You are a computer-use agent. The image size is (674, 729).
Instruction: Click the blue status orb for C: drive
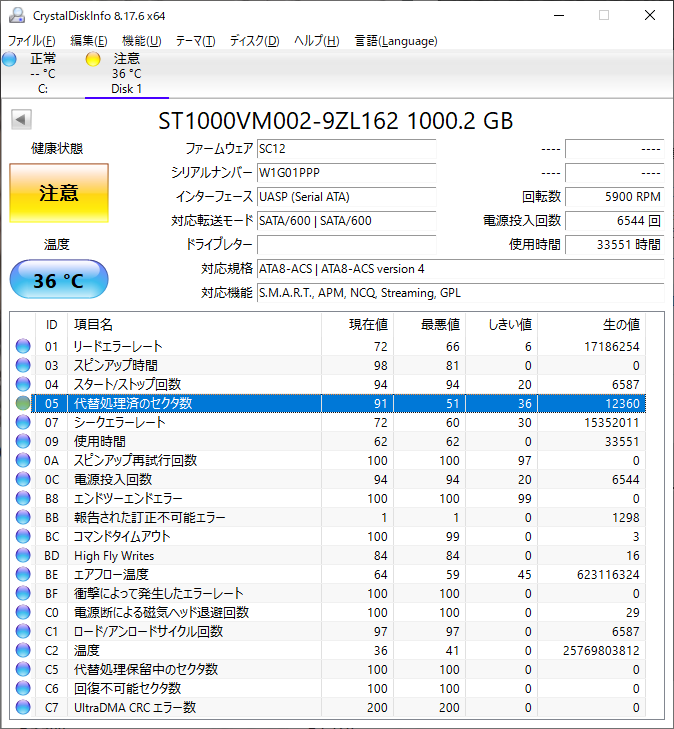click(x=9, y=59)
